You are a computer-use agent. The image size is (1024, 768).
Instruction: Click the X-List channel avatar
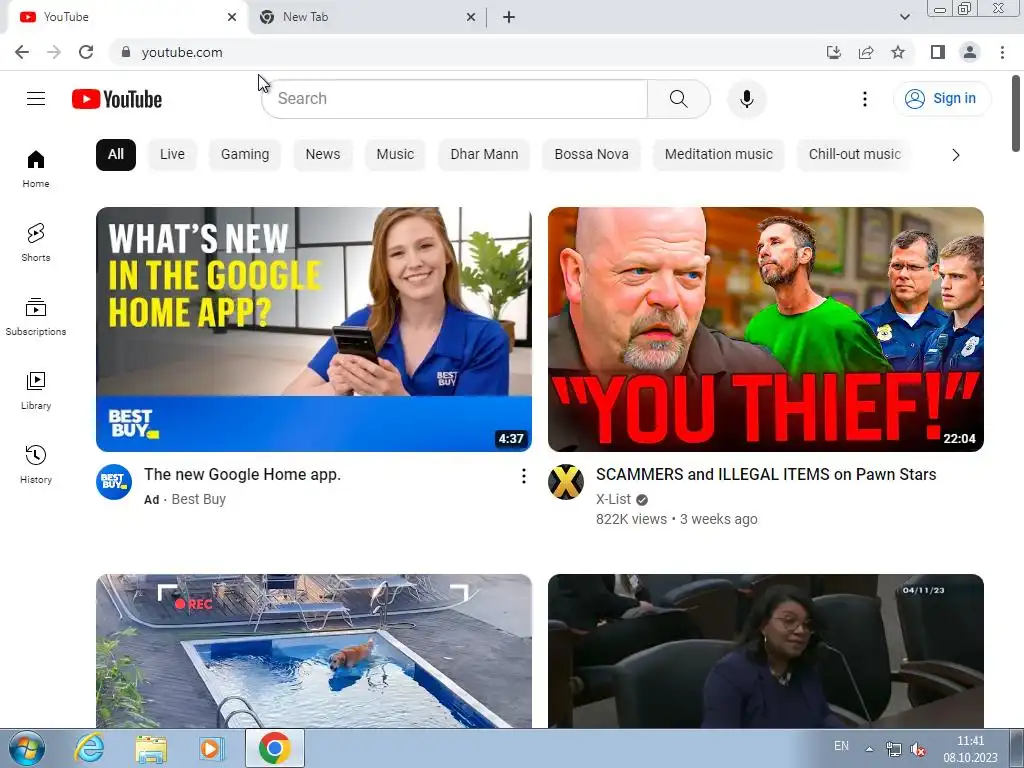(x=566, y=482)
